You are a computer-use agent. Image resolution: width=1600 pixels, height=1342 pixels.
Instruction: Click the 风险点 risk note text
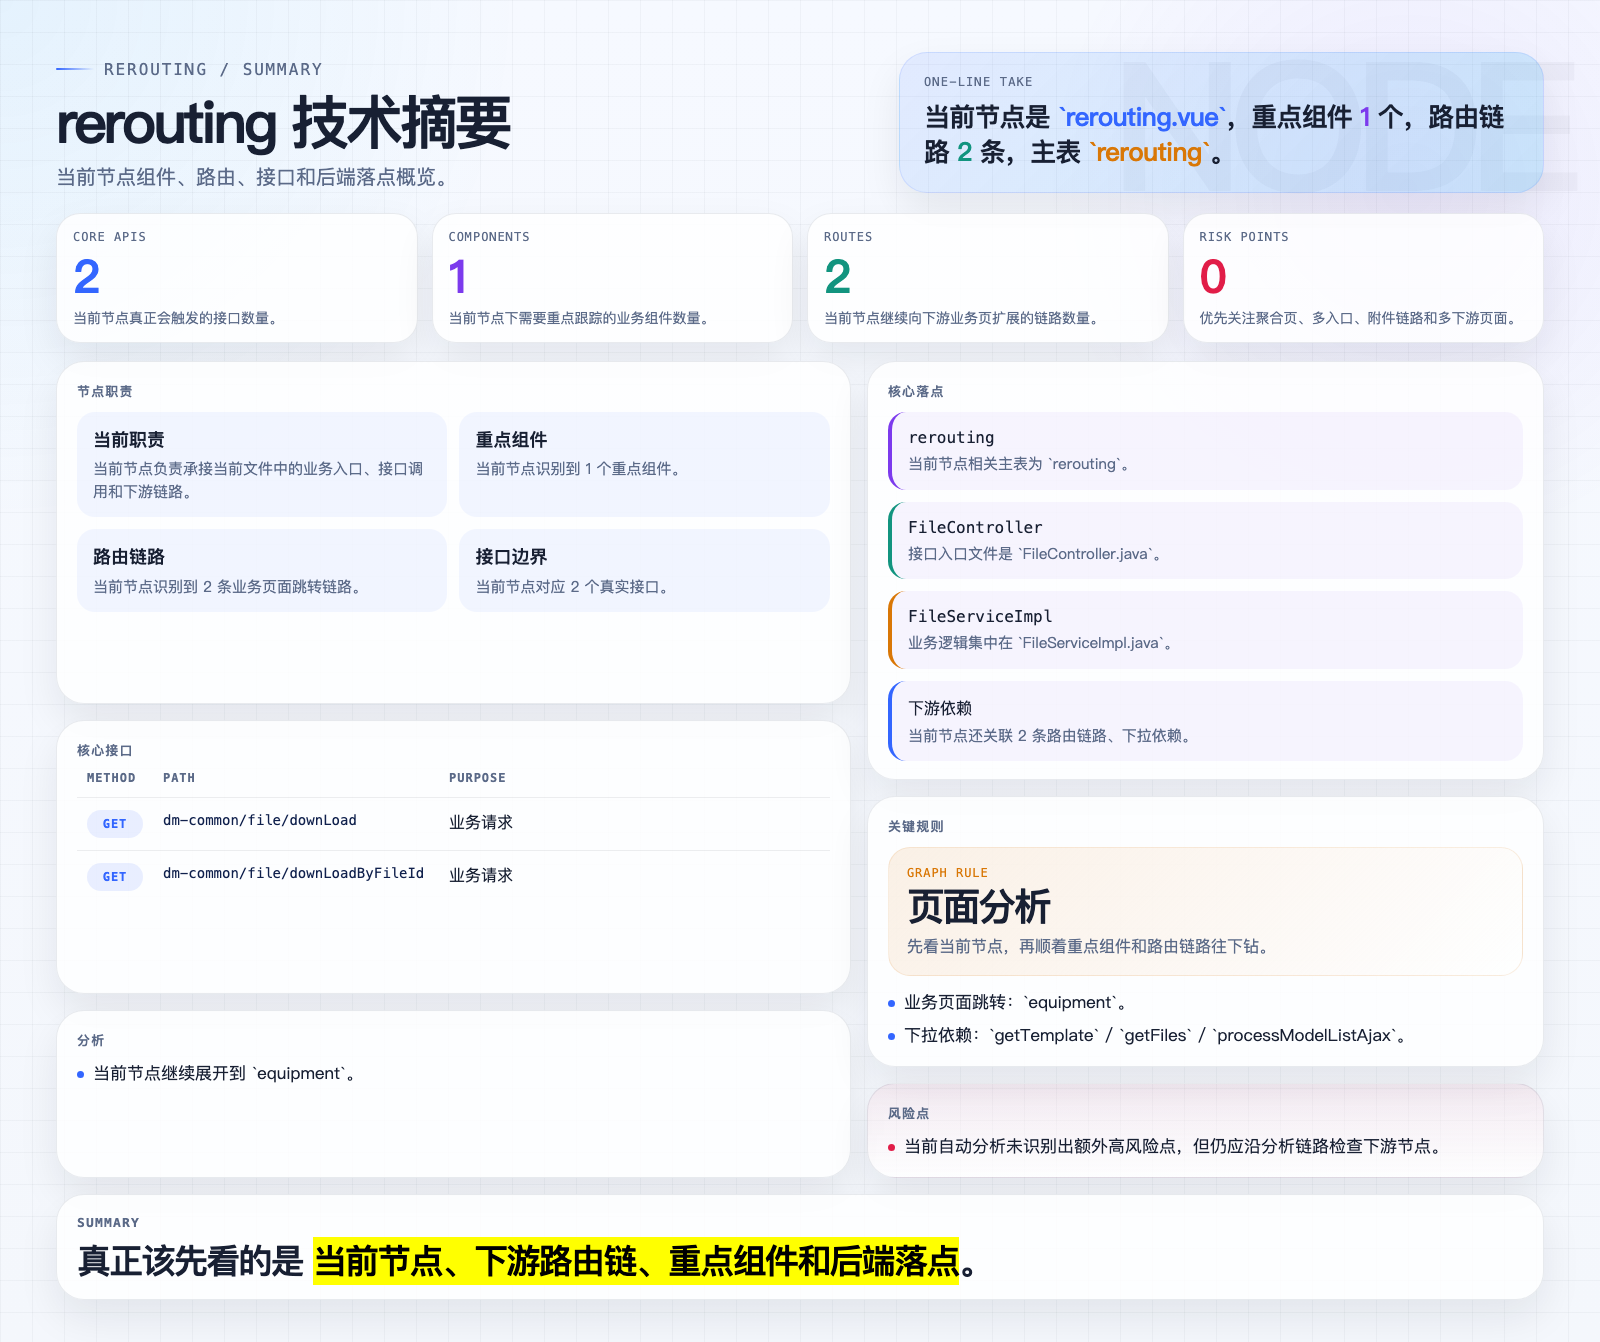tap(1175, 1146)
